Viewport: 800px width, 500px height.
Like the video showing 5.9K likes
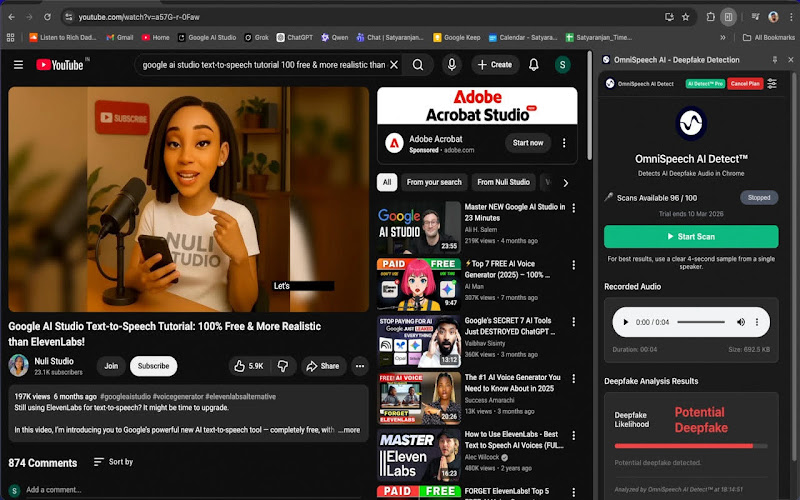tap(247, 366)
